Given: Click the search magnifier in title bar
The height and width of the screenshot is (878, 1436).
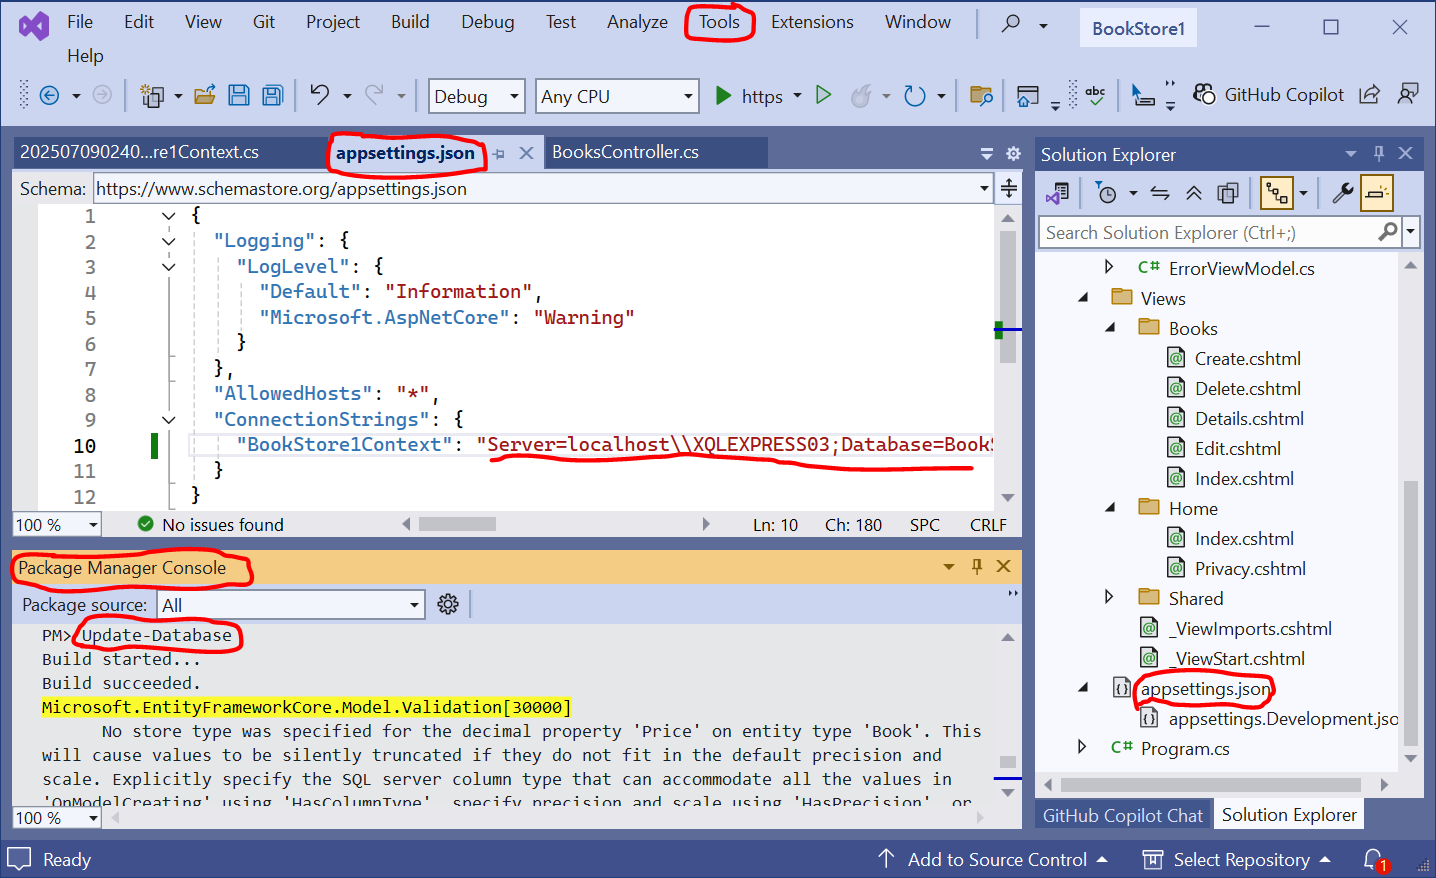Looking at the screenshot, I should coord(1012,23).
